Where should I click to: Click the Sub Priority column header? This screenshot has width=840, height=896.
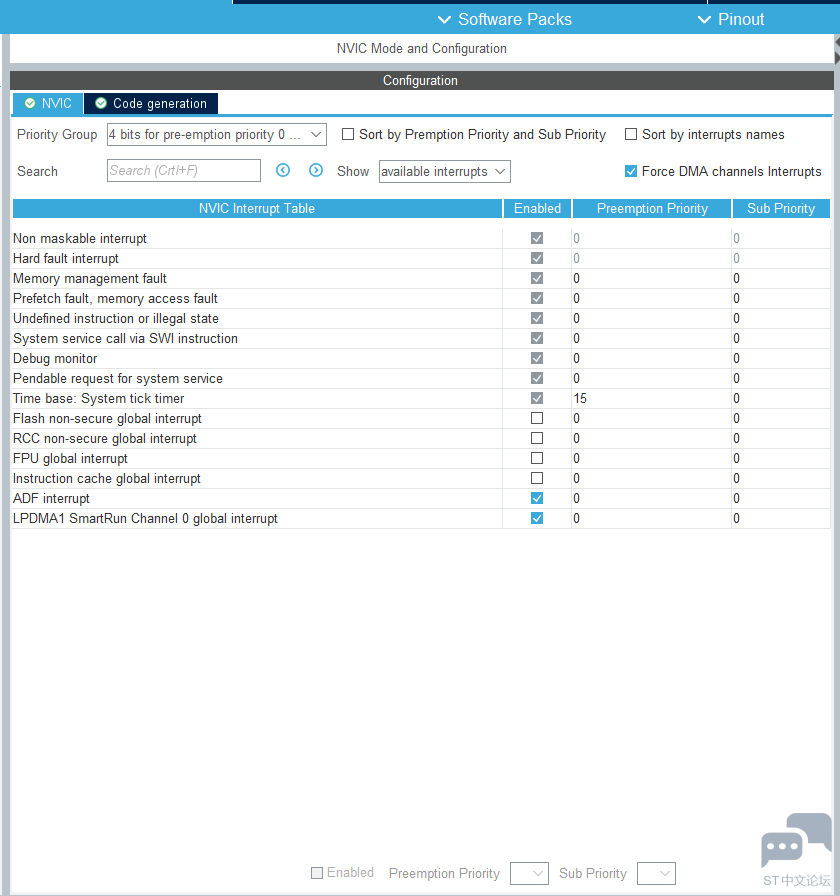point(781,209)
